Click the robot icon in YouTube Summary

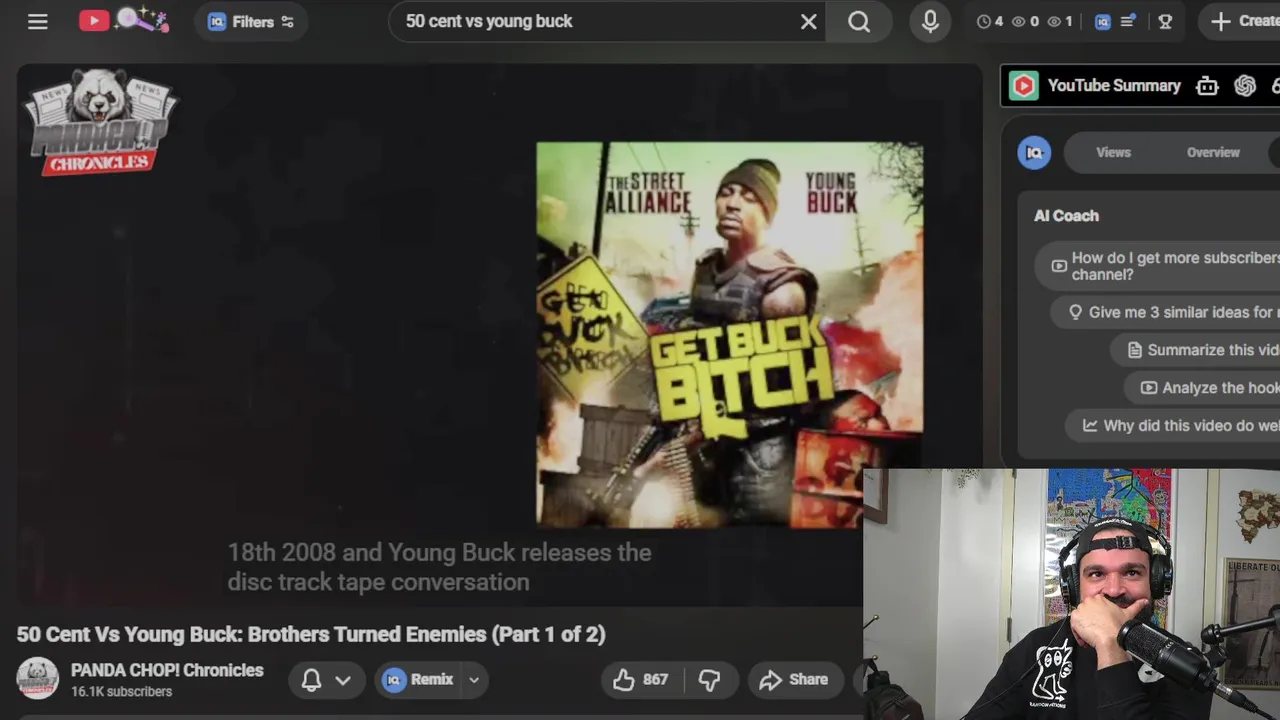pos(1207,86)
